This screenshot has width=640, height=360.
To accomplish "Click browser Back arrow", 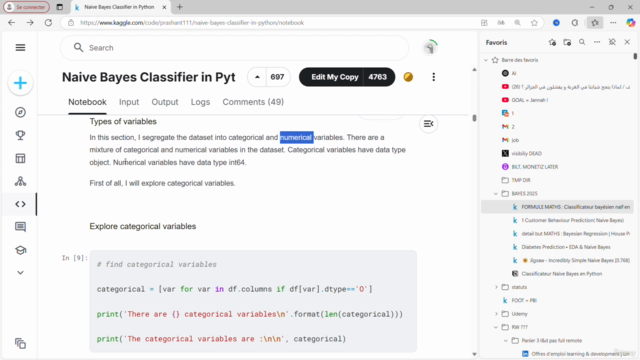I will [x=11, y=23].
